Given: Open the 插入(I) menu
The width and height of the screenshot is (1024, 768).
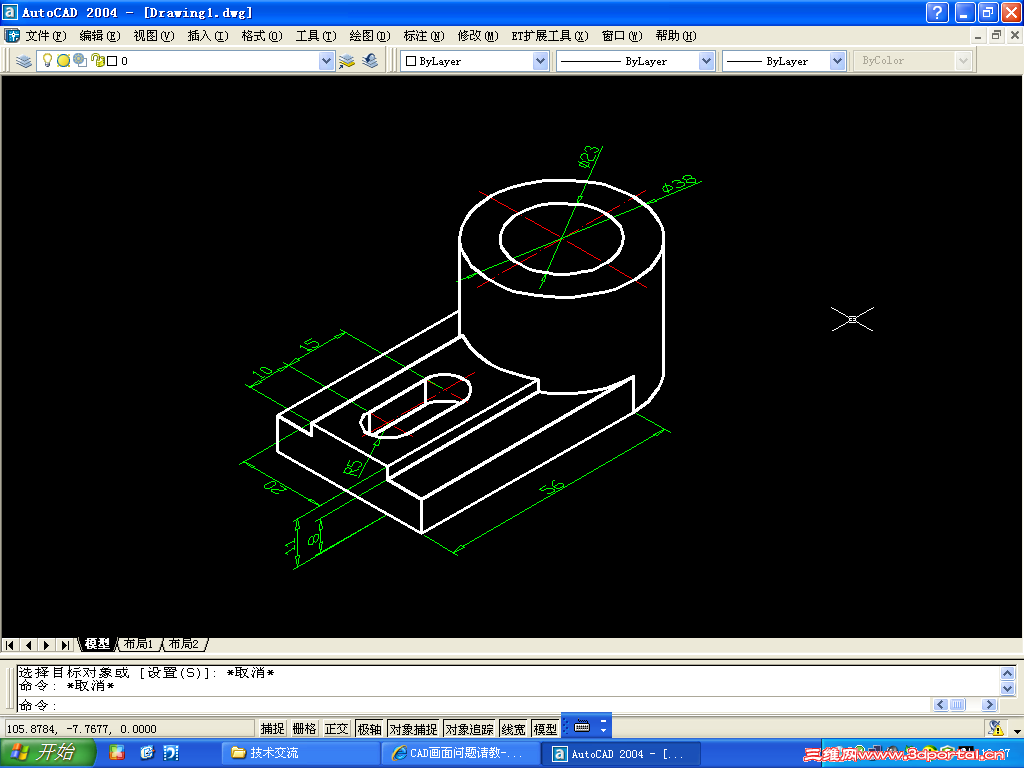Looking at the screenshot, I should pos(208,36).
